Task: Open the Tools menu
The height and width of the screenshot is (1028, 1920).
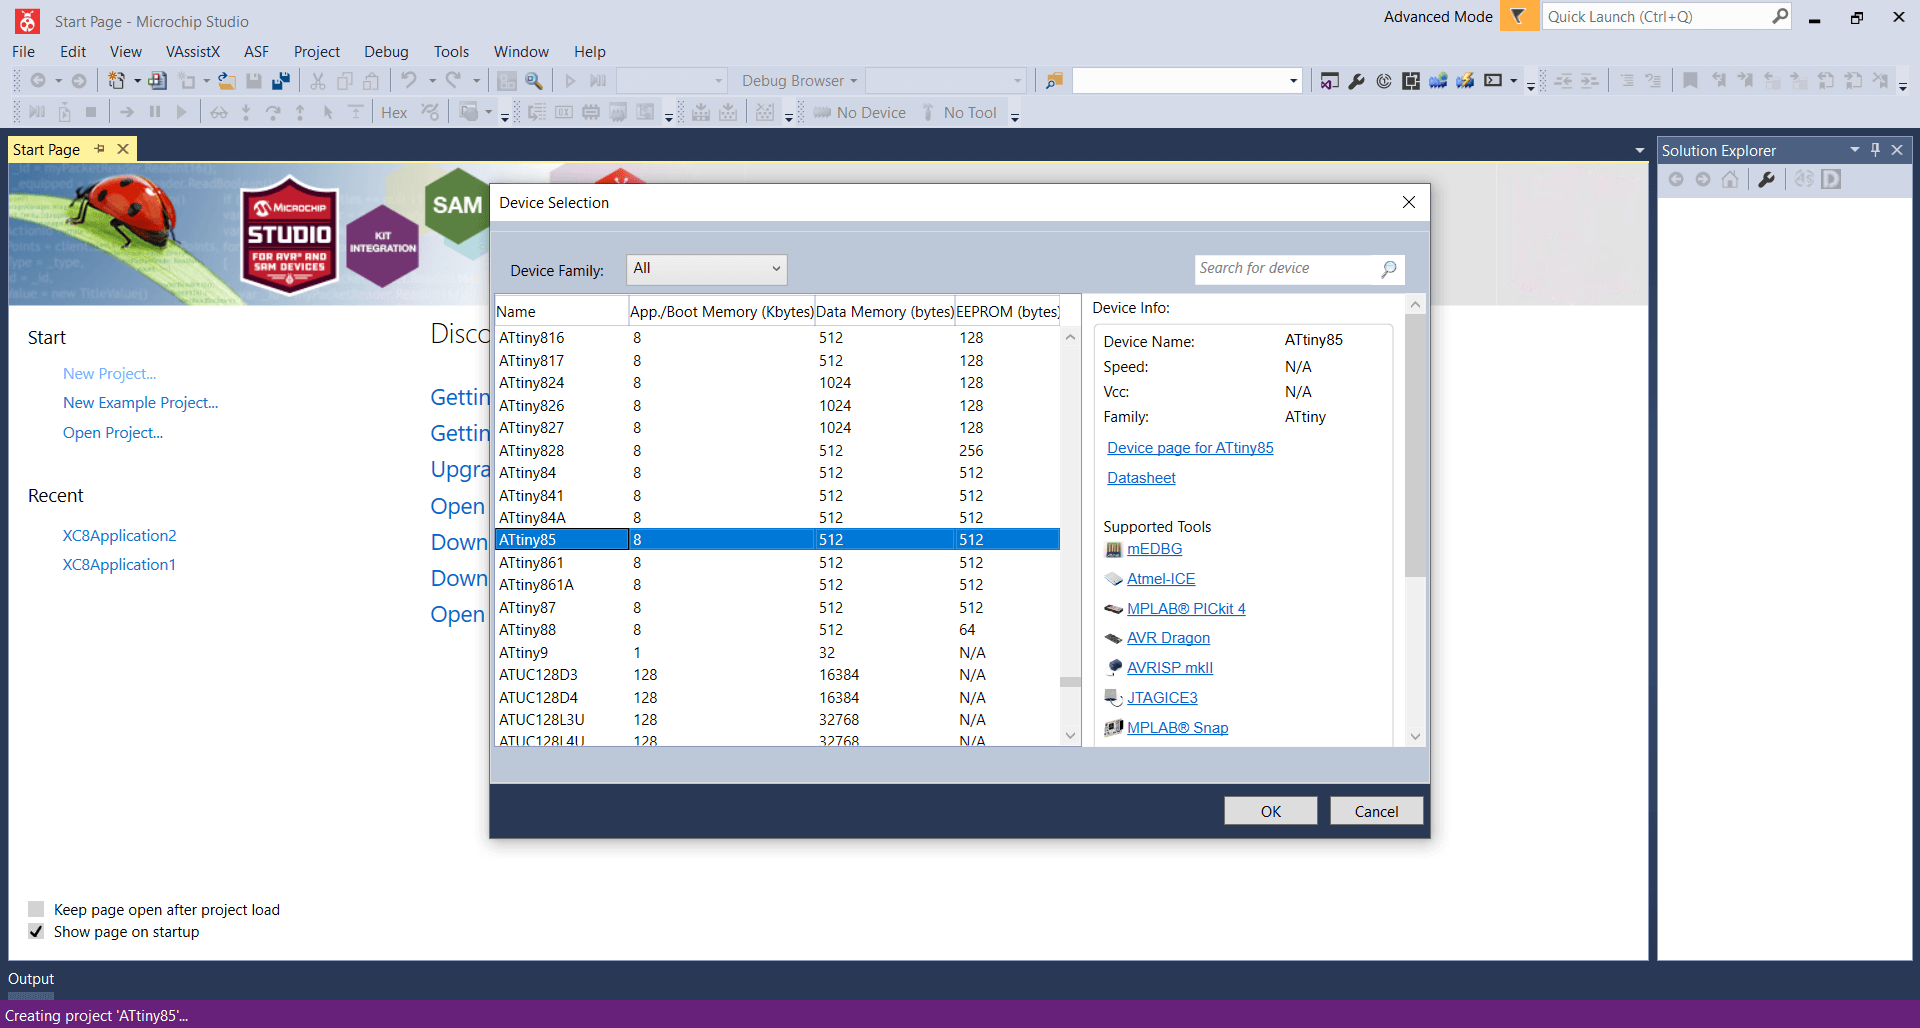Action: coord(451,52)
